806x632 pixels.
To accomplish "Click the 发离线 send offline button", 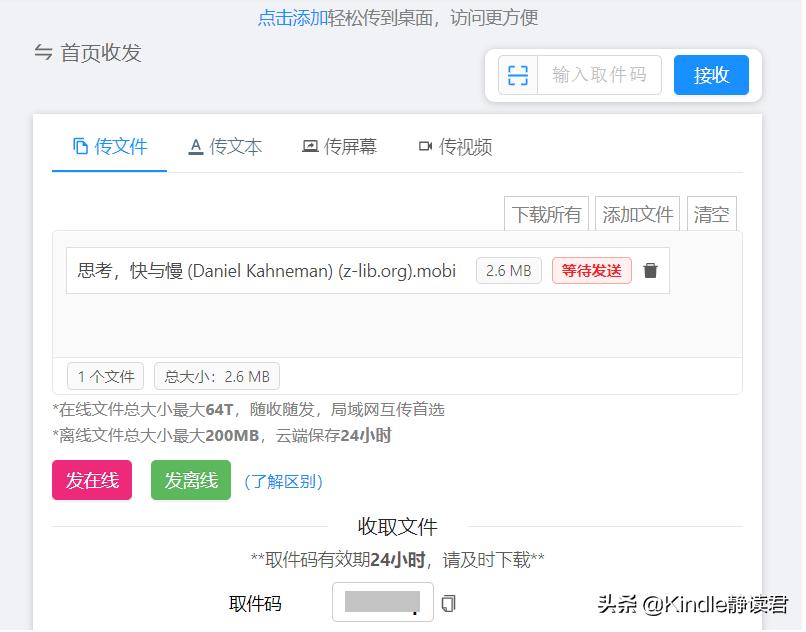I will coord(190,480).
